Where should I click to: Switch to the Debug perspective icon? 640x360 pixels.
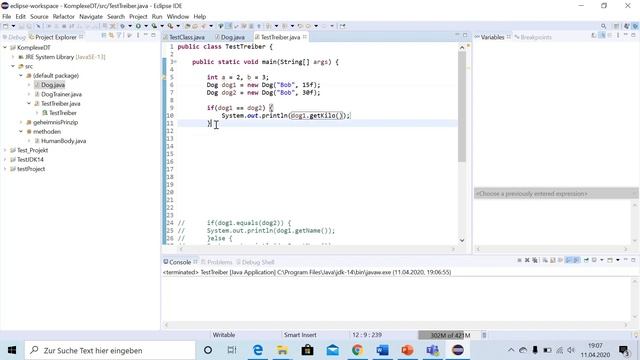click(635, 26)
